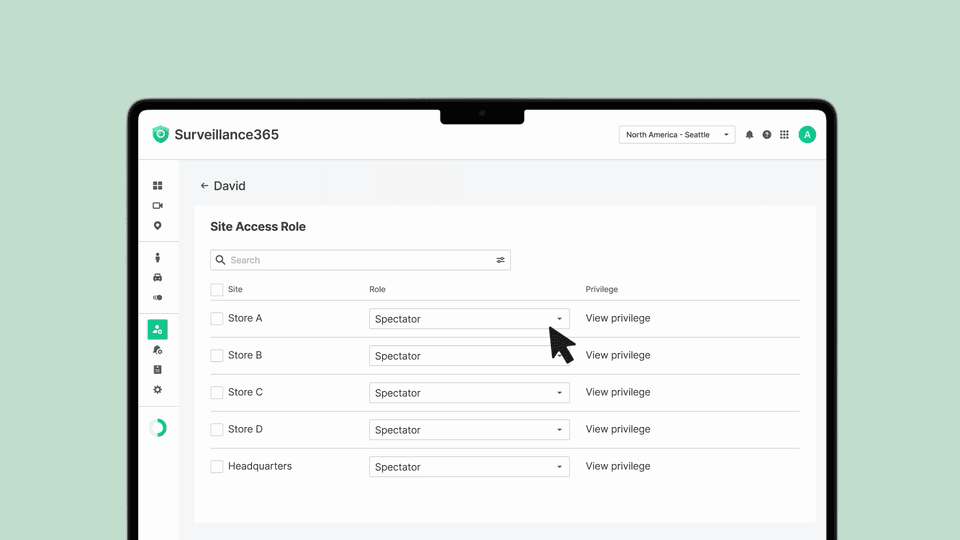Focus the Search input field
This screenshot has width=960, height=540.
(x=360, y=260)
